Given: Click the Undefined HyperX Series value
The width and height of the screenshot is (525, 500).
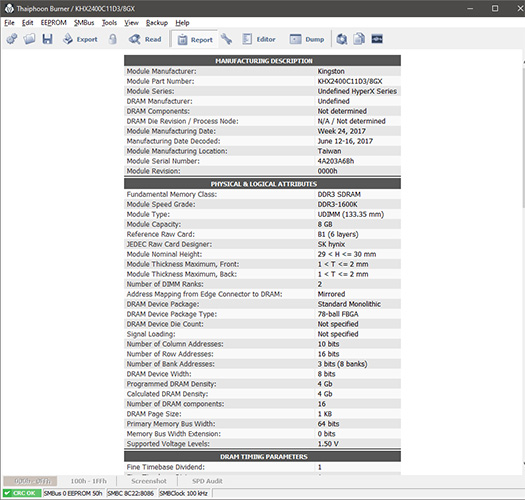Looking at the screenshot, I should point(357,91).
